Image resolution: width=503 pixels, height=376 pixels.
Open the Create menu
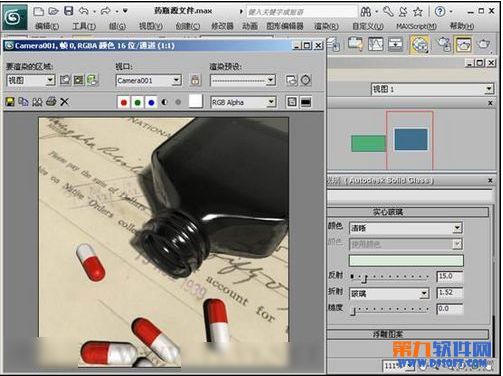(188, 26)
